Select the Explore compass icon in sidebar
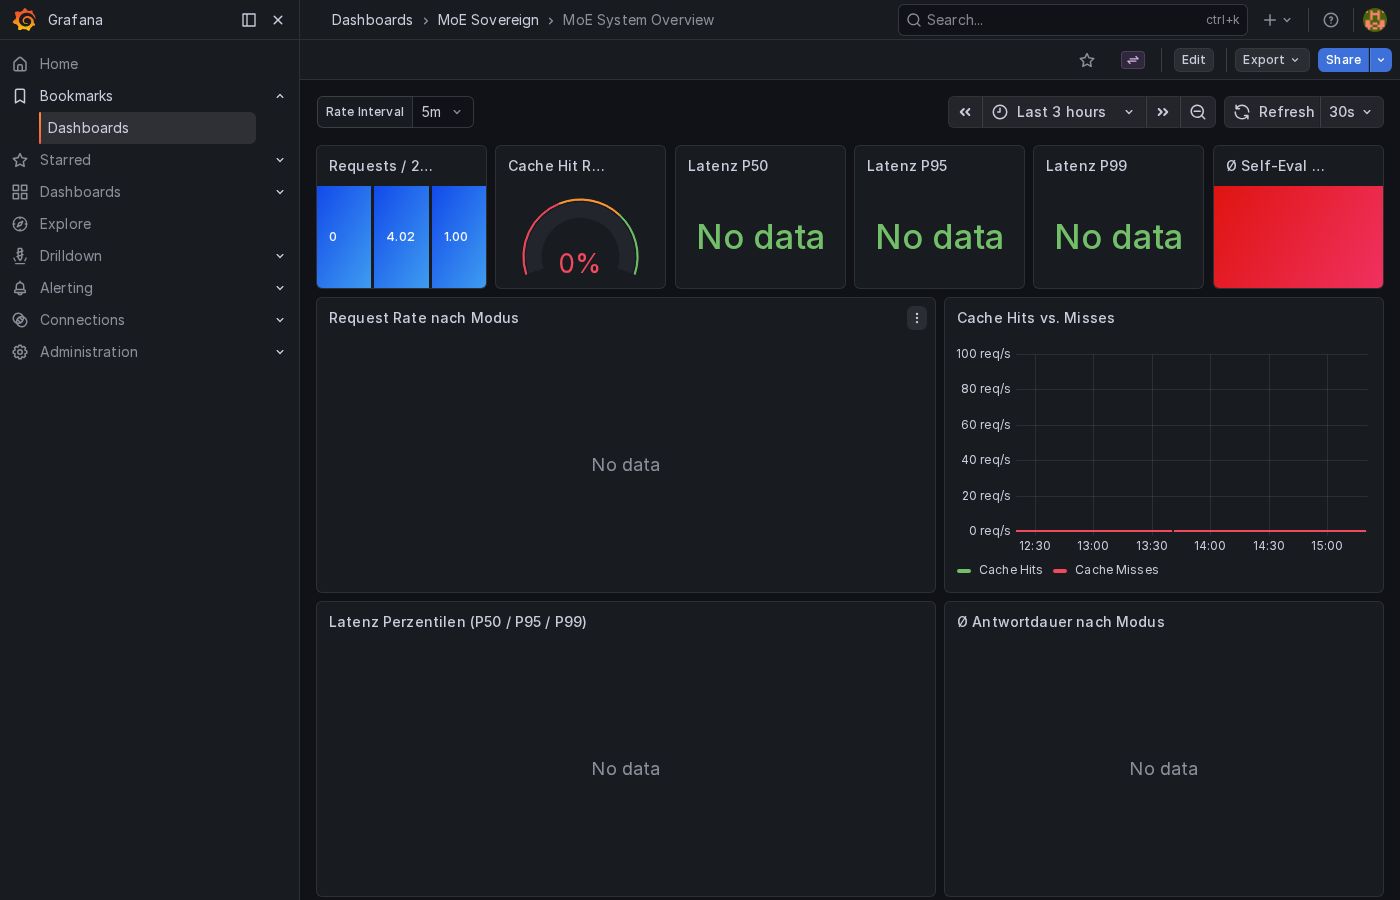The height and width of the screenshot is (900, 1400). tap(19, 224)
